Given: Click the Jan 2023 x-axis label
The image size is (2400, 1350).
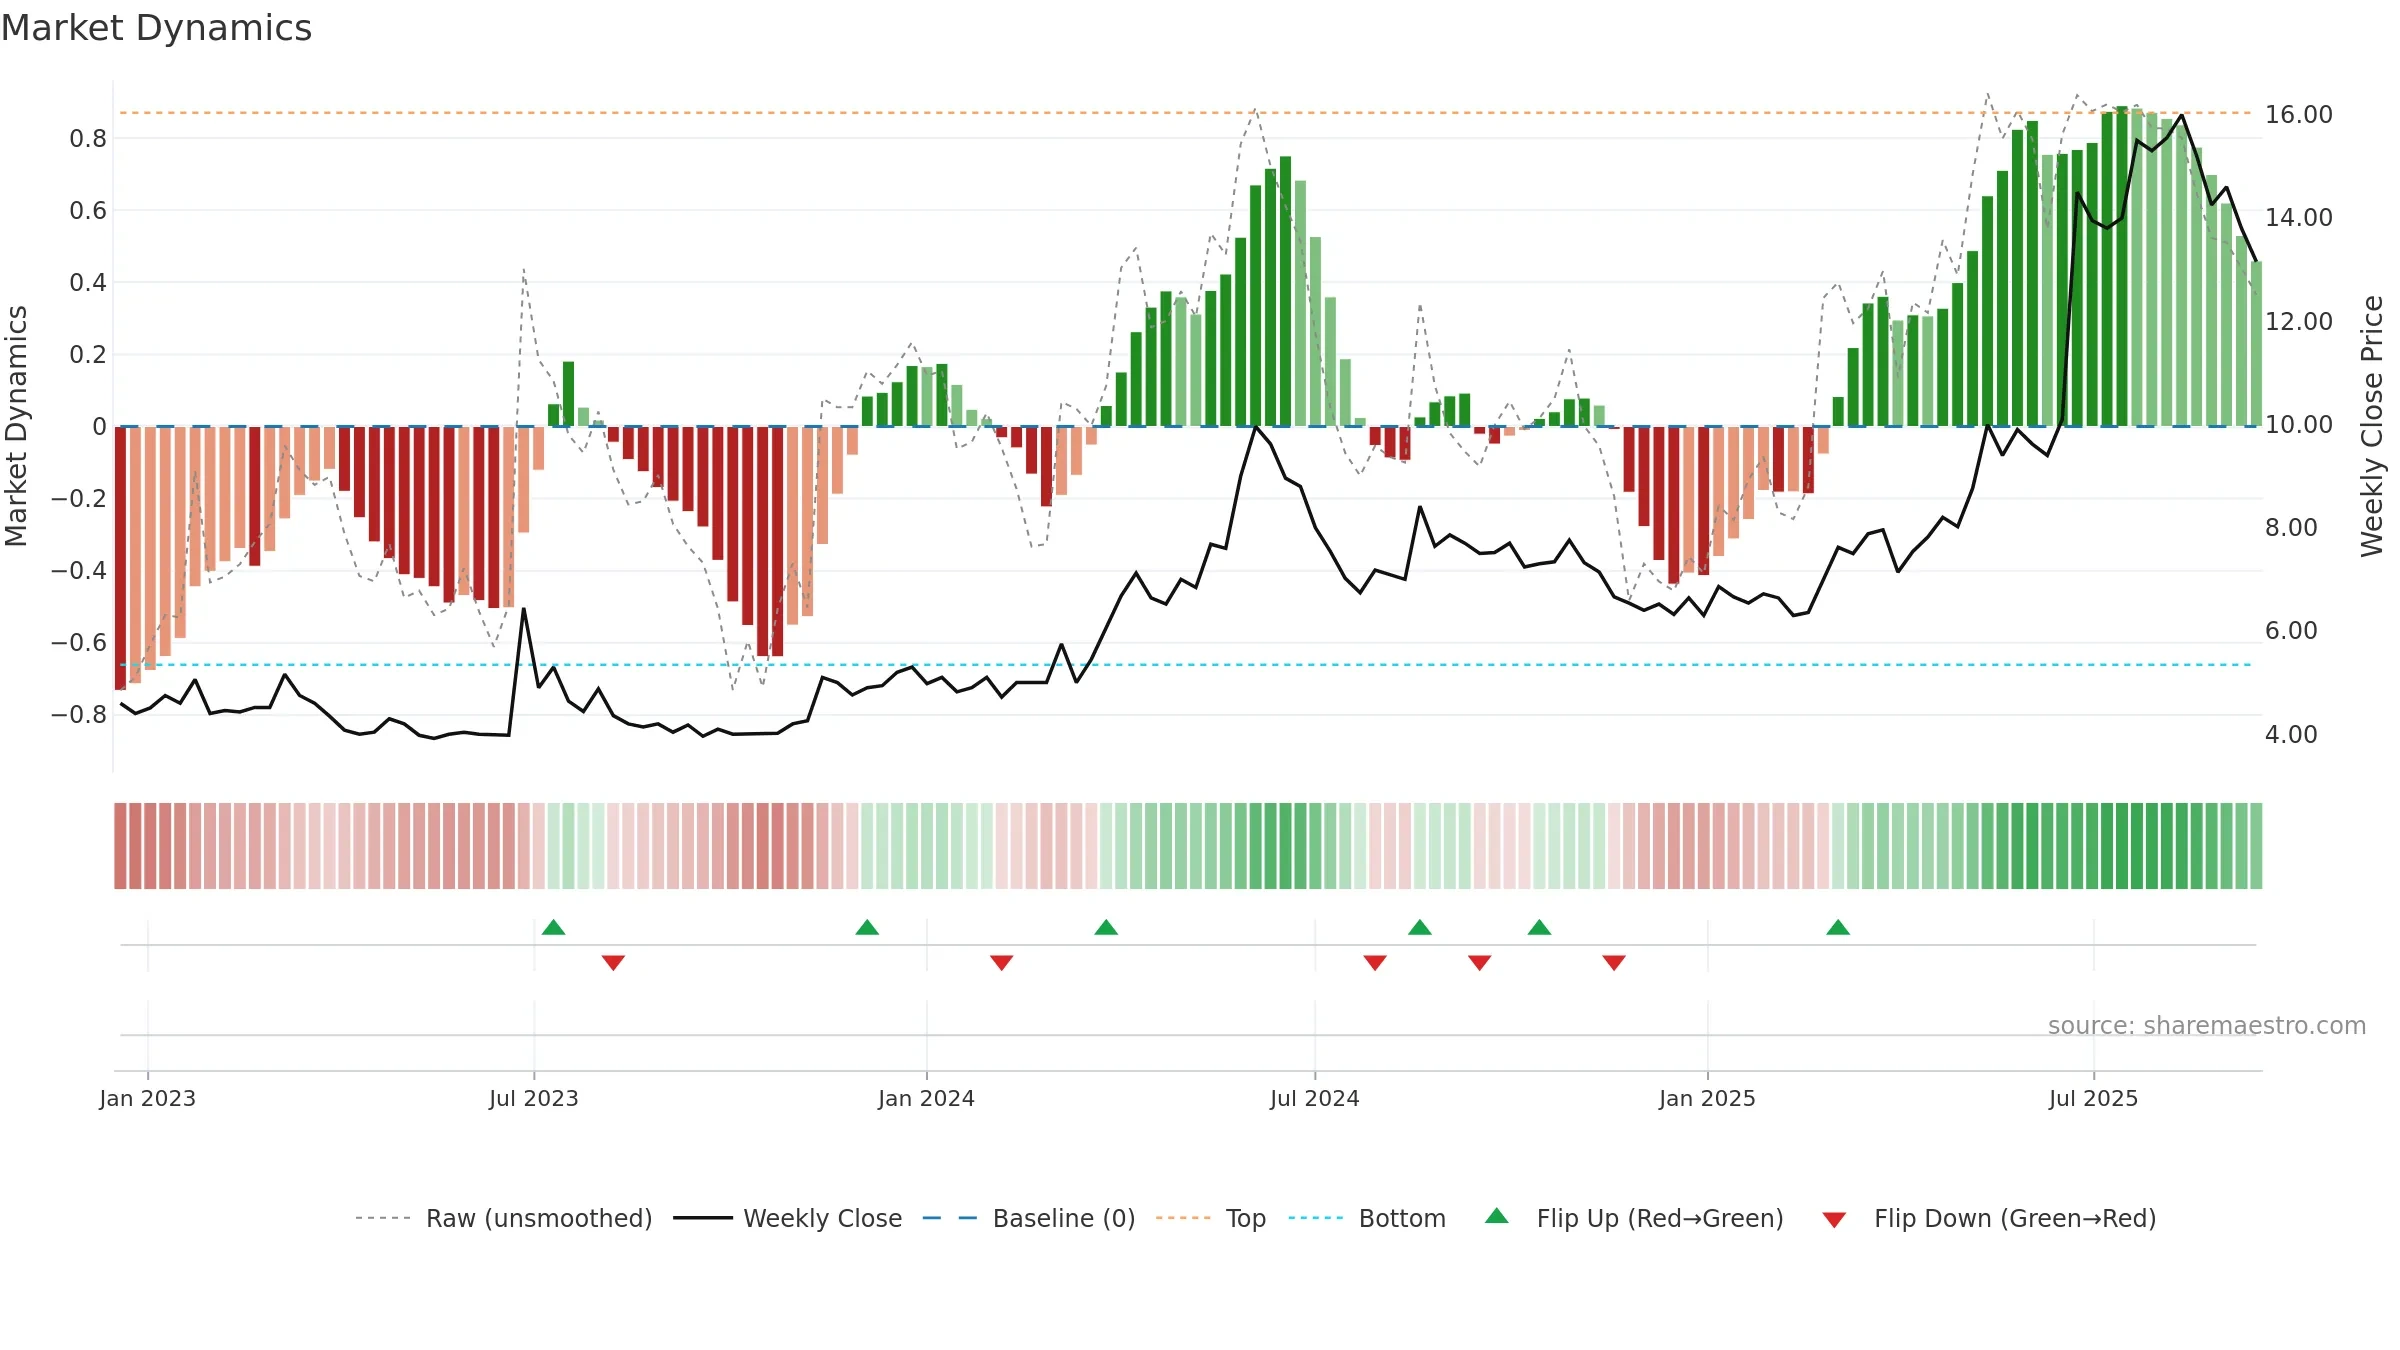Looking at the screenshot, I should 148,1098.
